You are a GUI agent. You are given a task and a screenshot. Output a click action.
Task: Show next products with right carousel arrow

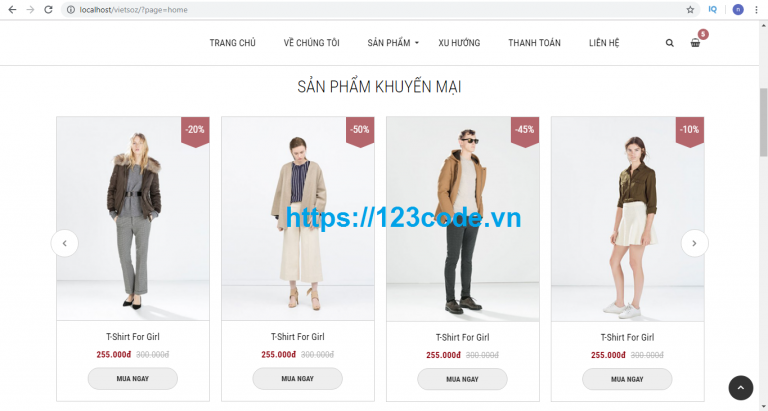tap(695, 243)
